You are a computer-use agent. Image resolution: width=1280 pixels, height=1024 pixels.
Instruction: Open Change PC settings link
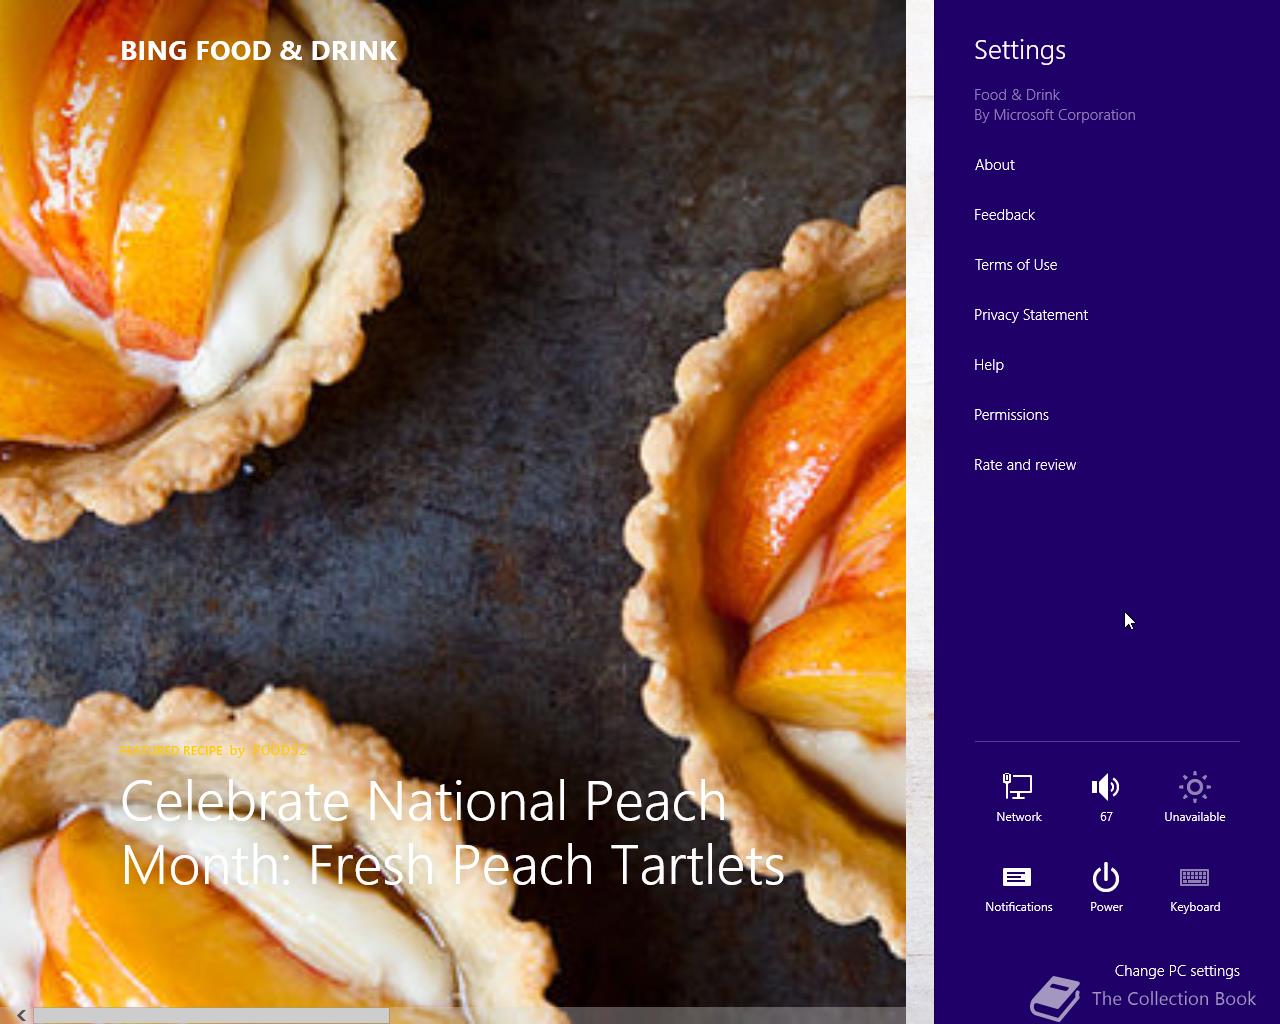coord(1177,971)
